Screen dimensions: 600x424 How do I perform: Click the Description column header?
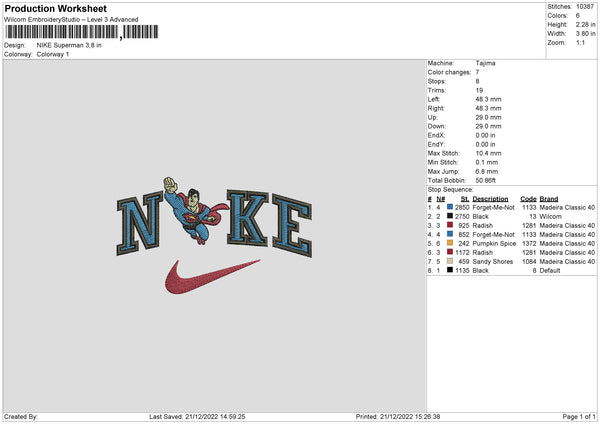(x=490, y=199)
